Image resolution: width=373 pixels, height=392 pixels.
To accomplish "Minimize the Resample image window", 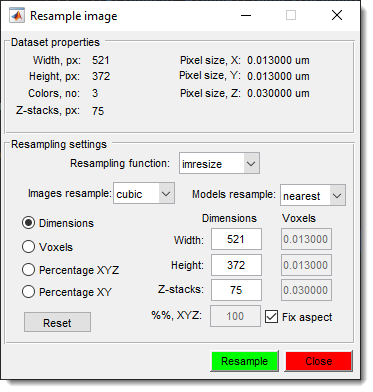I will (246, 15).
